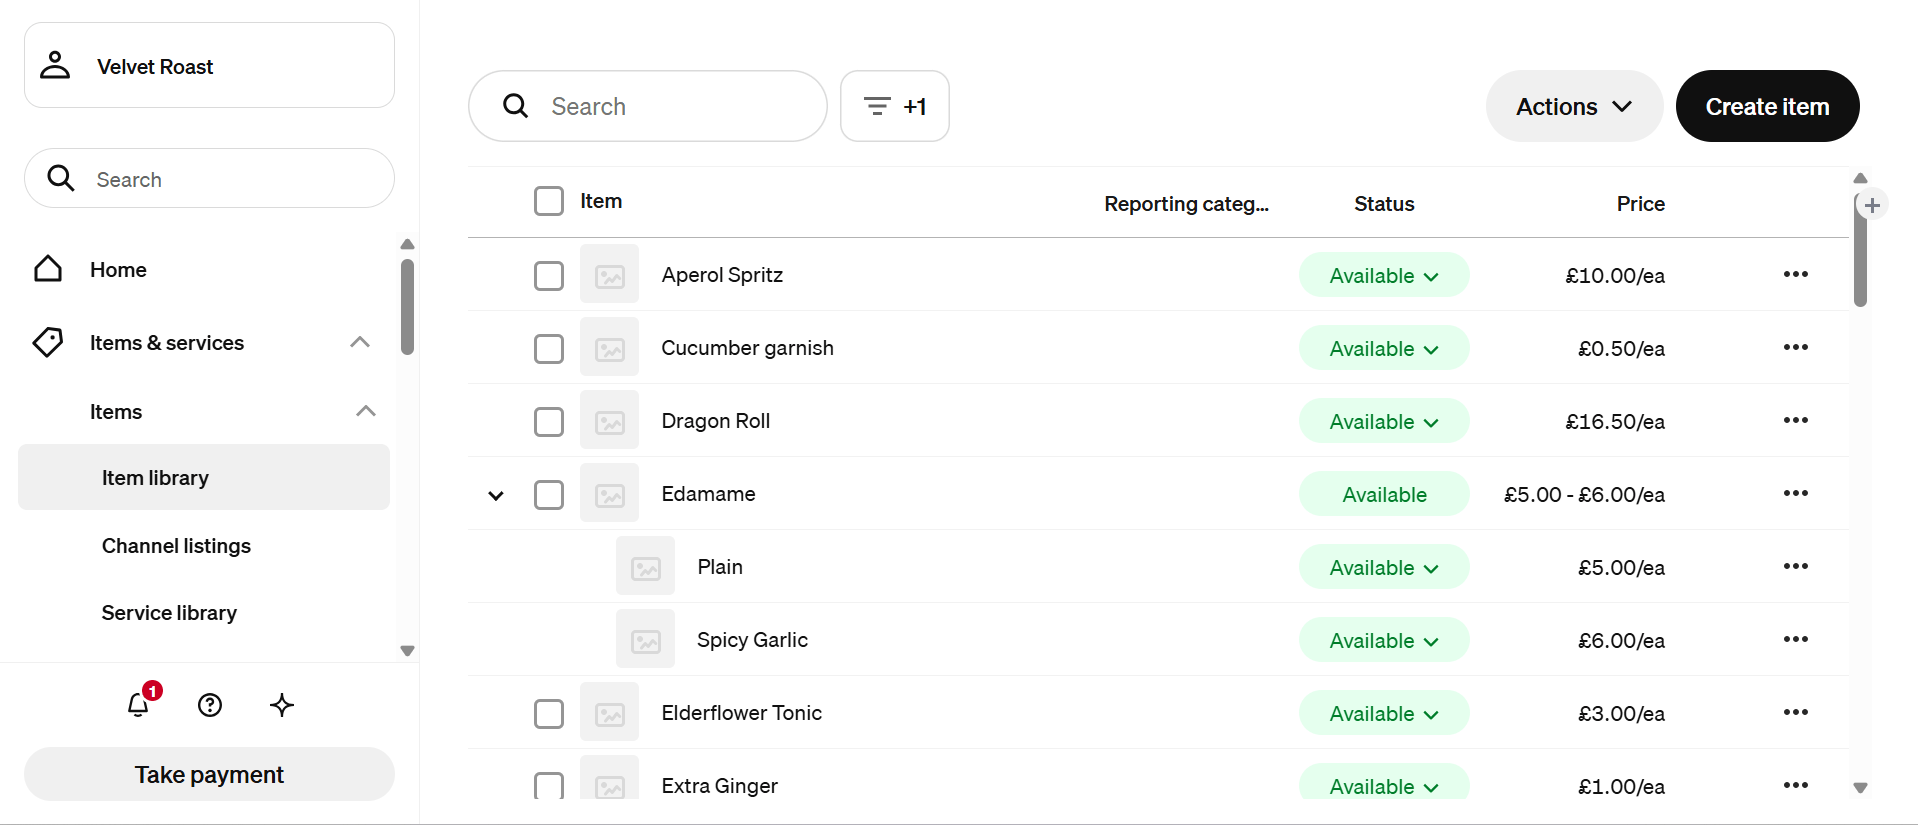Open Item library page

204,477
